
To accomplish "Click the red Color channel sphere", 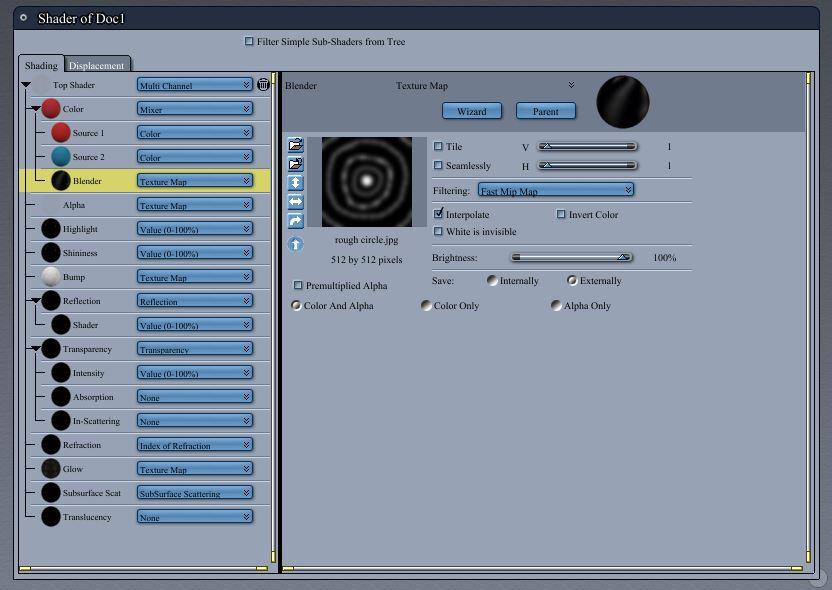I will click(x=51, y=109).
